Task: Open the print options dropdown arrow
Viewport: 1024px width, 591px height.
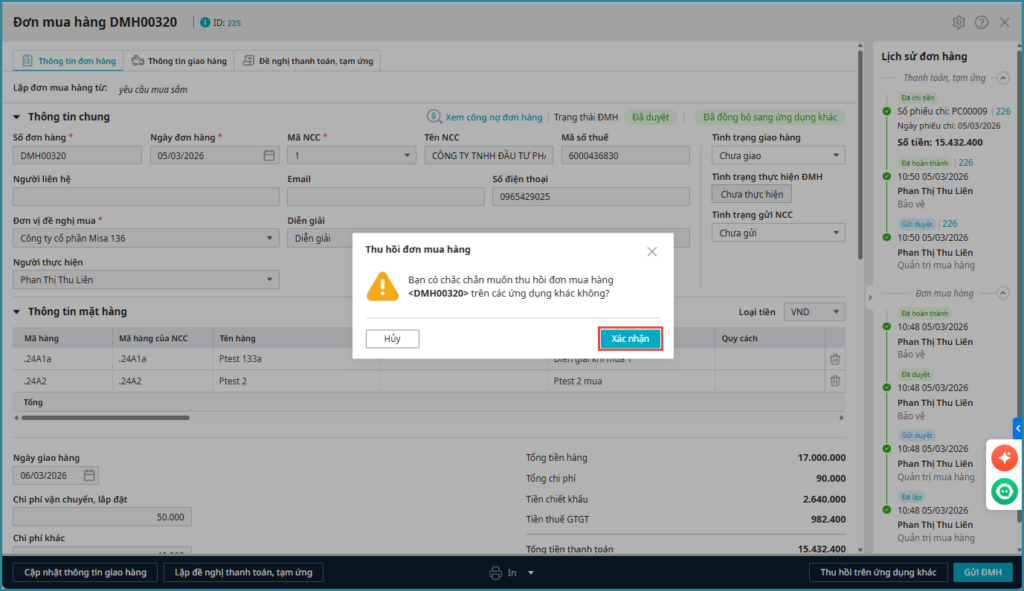Action: [531, 573]
